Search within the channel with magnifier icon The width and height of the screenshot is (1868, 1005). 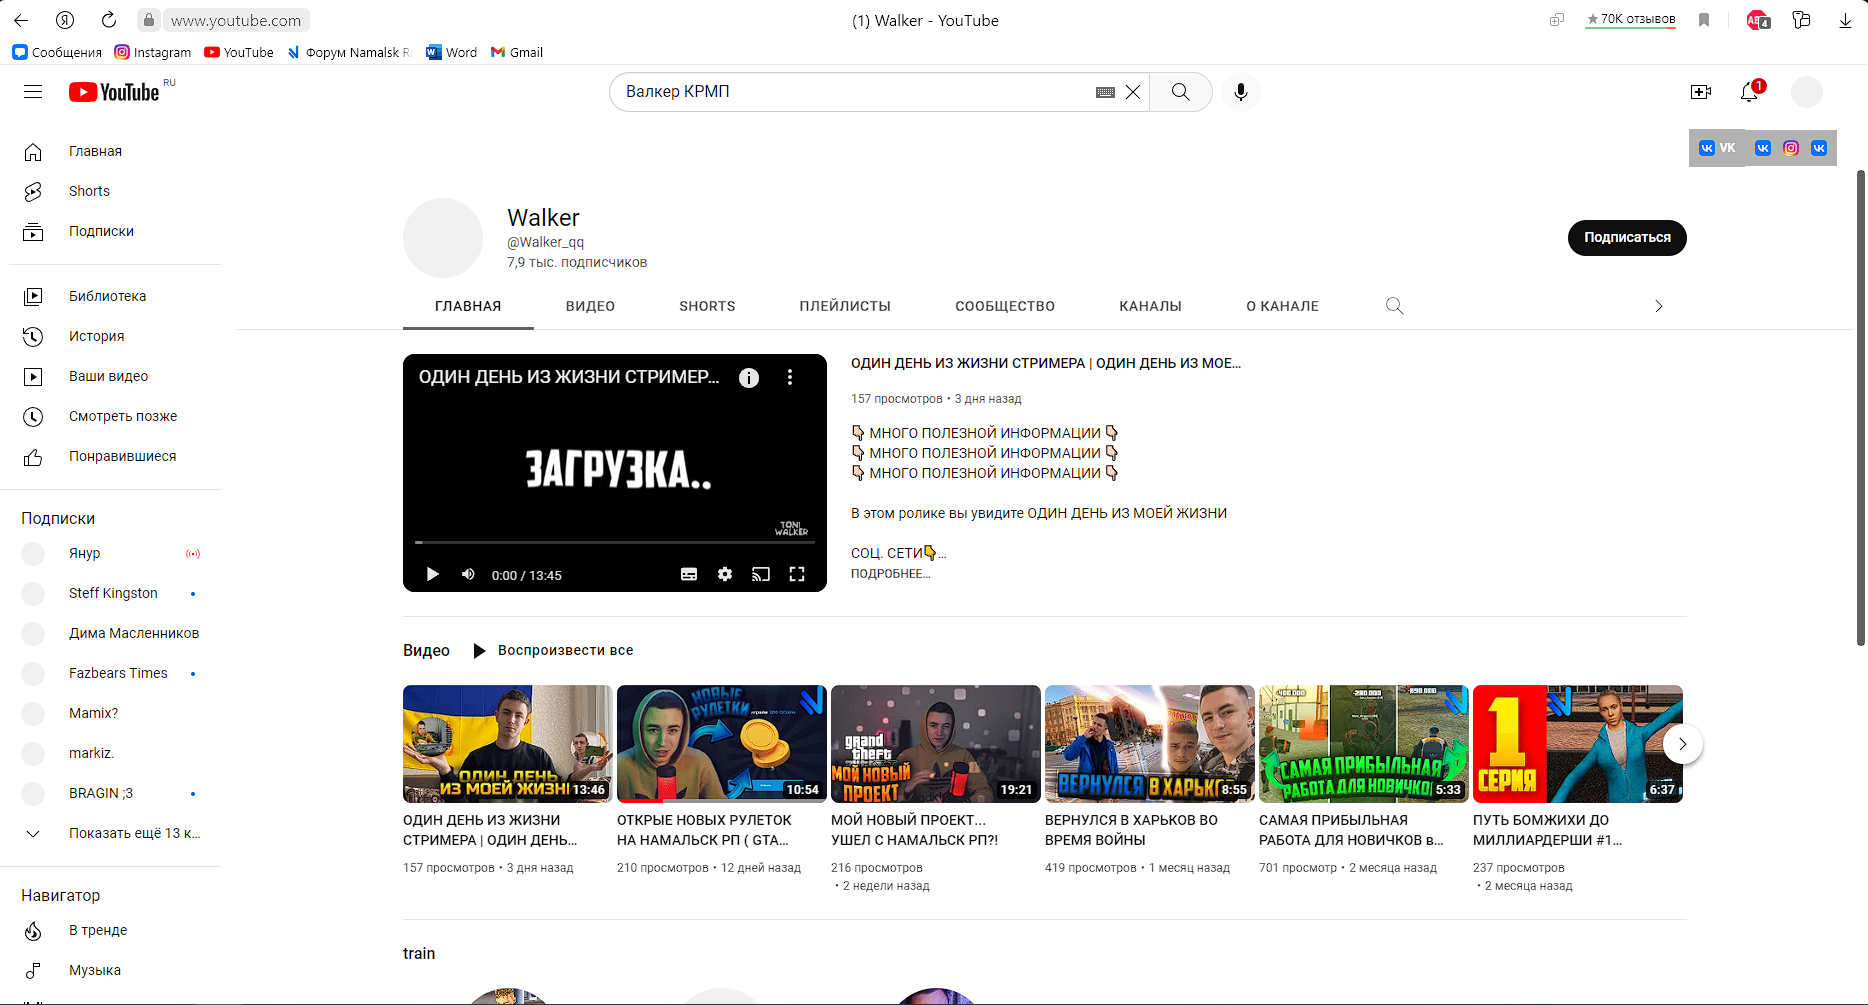click(x=1395, y=306)
